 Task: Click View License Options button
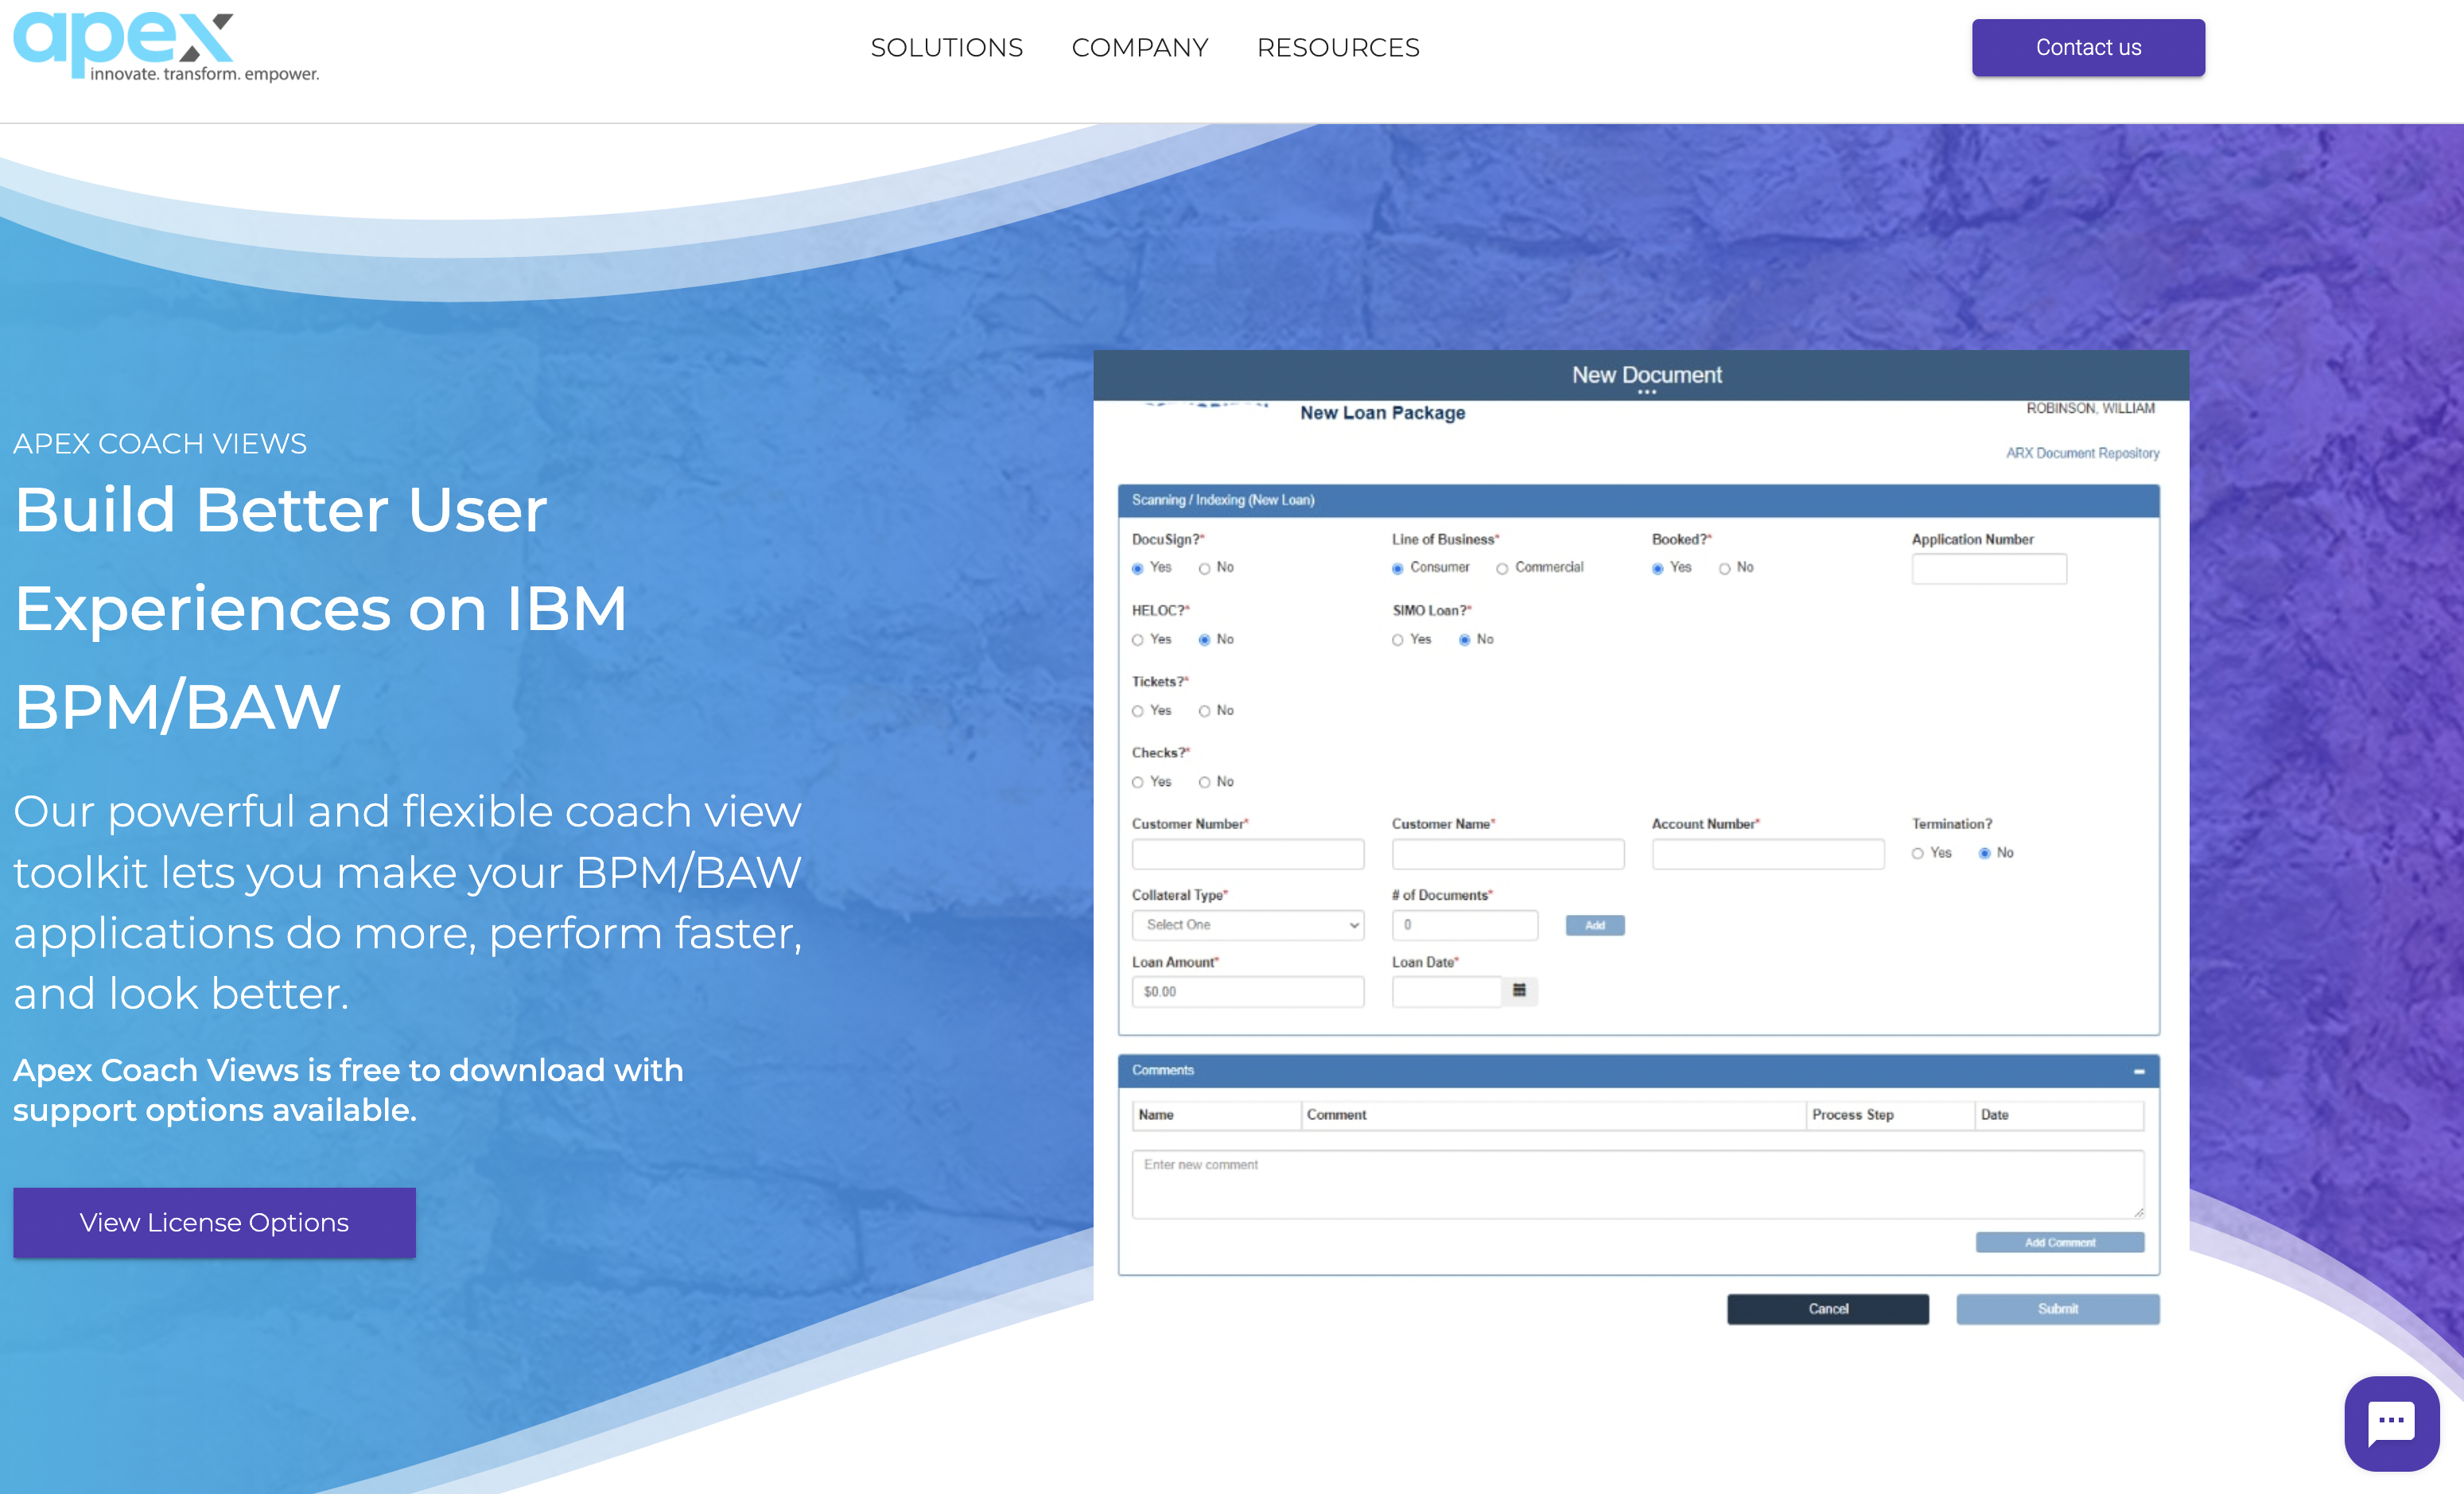214,1222
